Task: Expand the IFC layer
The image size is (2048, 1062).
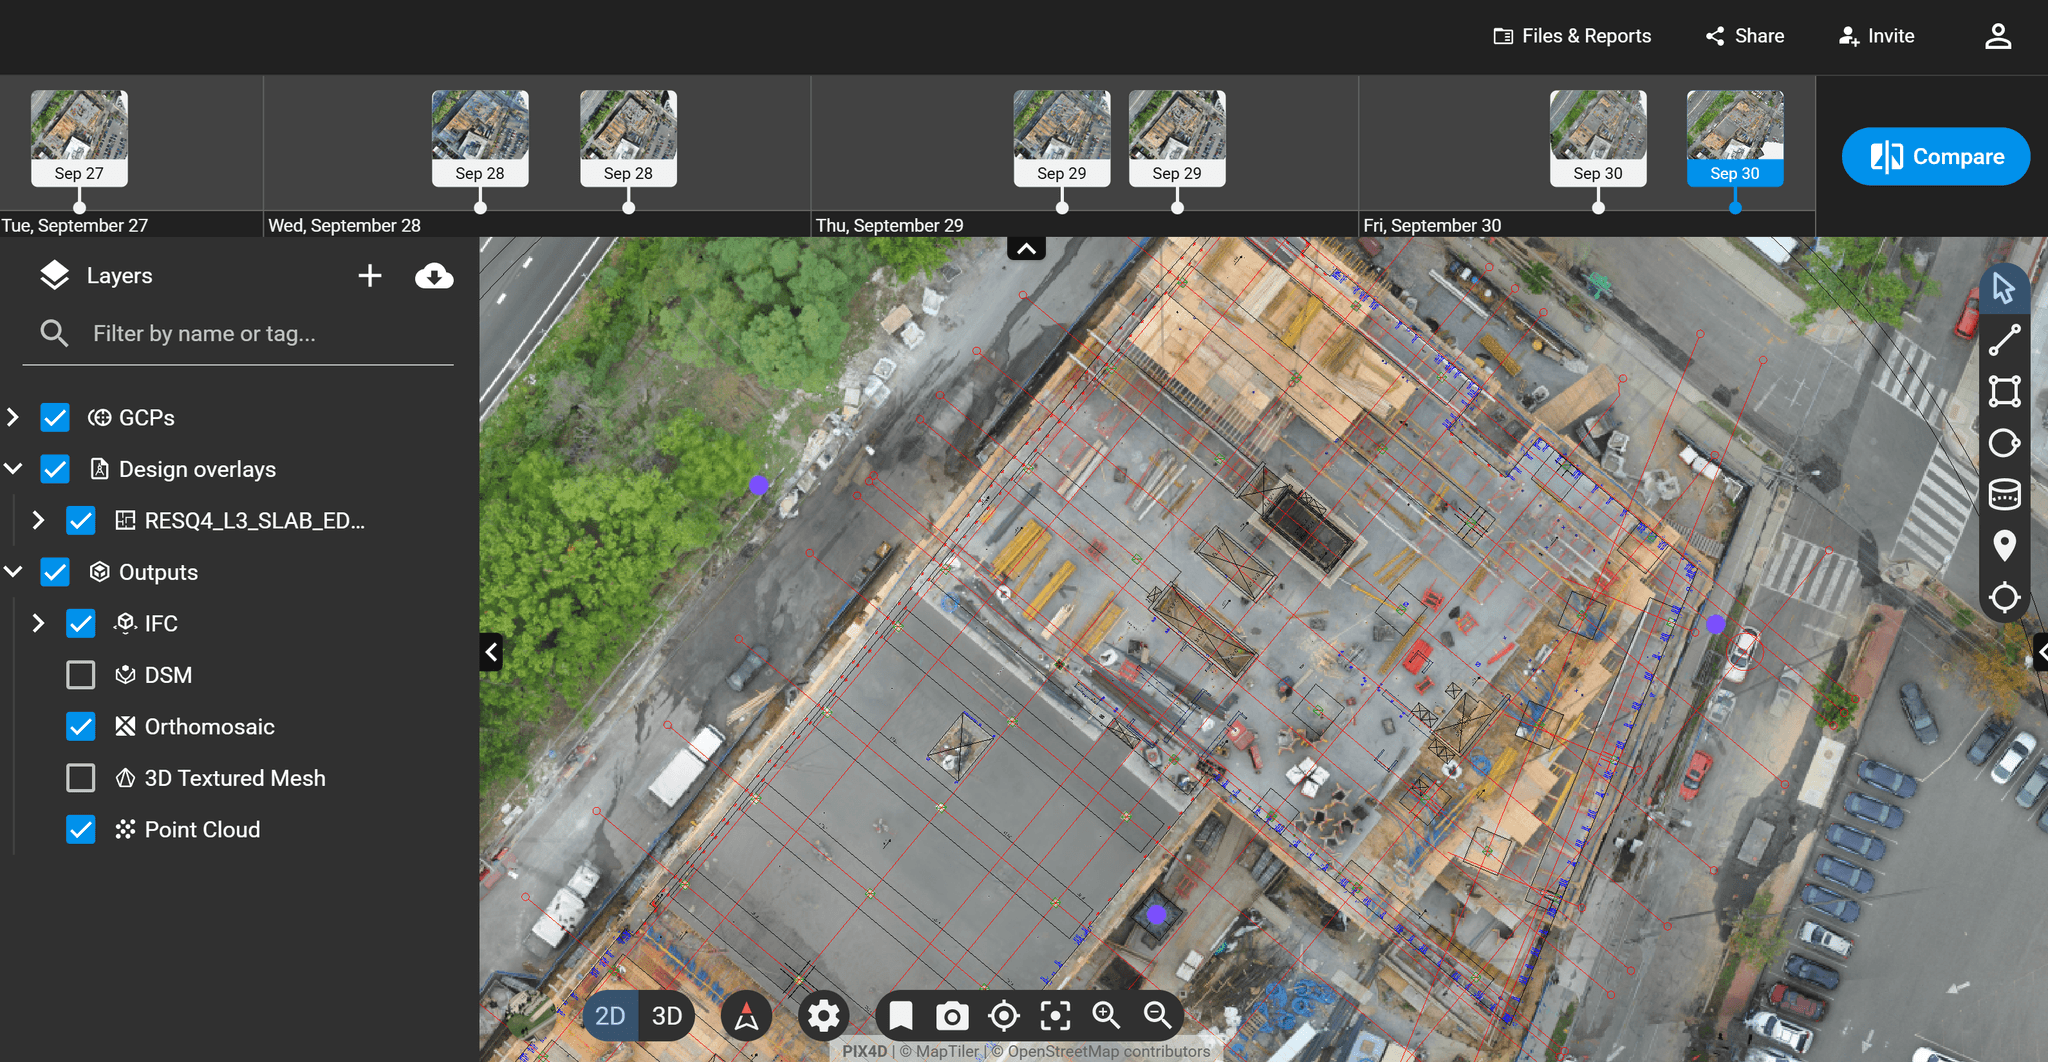Action: [x=38, y=624]
